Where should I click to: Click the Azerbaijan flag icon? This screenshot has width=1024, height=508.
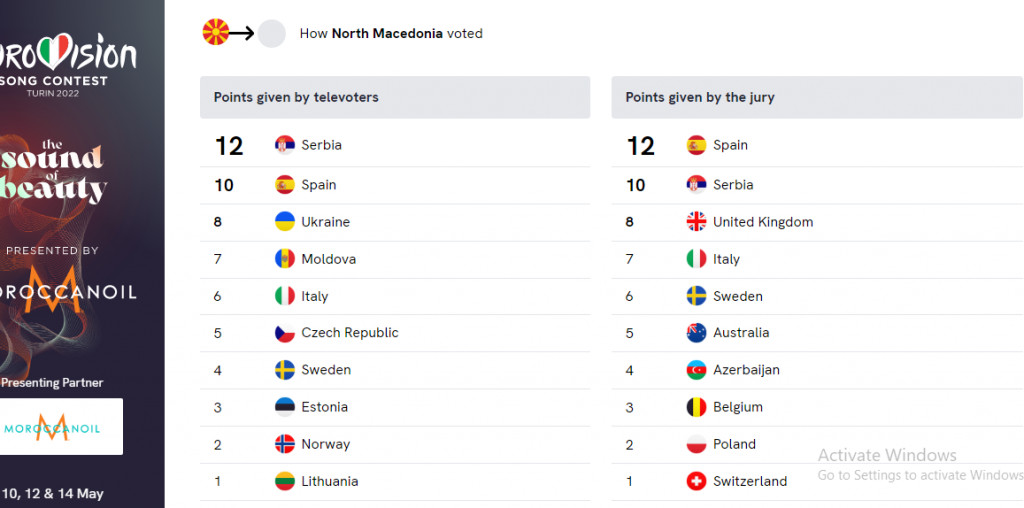(696, 370)
